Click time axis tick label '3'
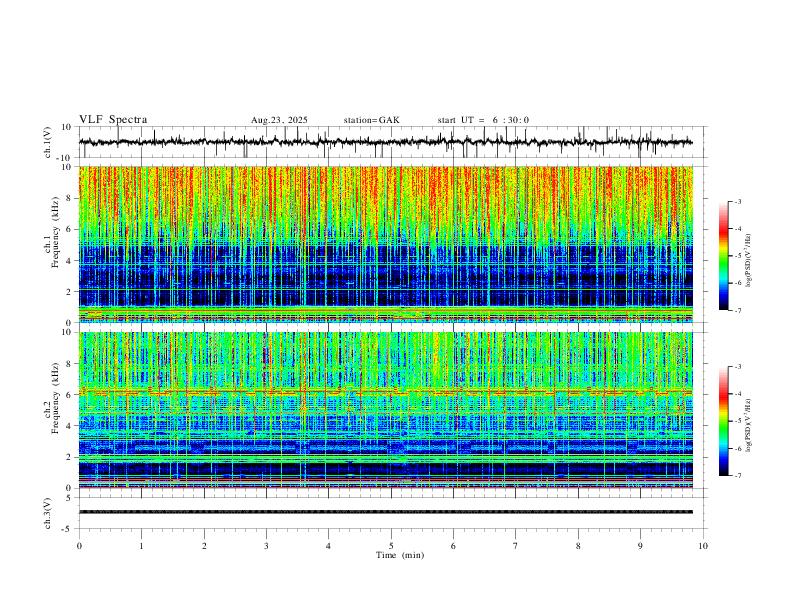 point(266,546)
